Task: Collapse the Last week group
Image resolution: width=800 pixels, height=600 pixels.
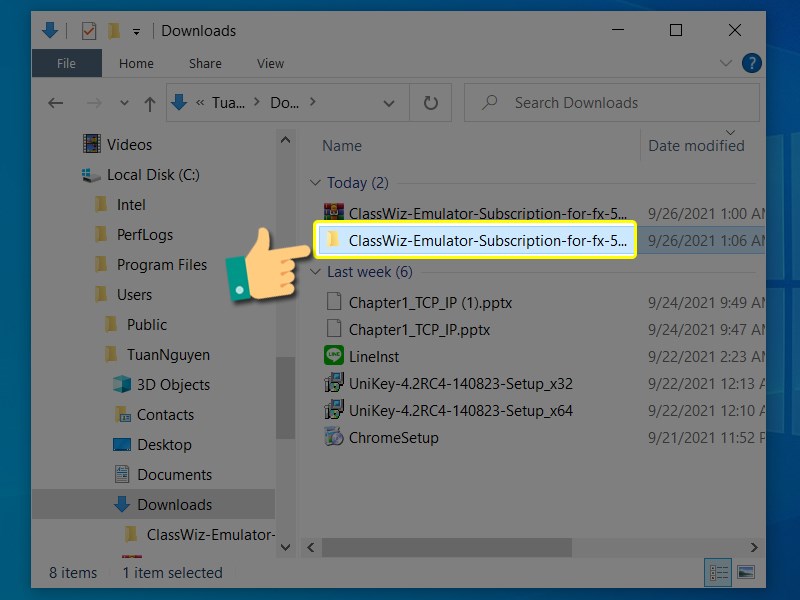Action: pos(316,272)
